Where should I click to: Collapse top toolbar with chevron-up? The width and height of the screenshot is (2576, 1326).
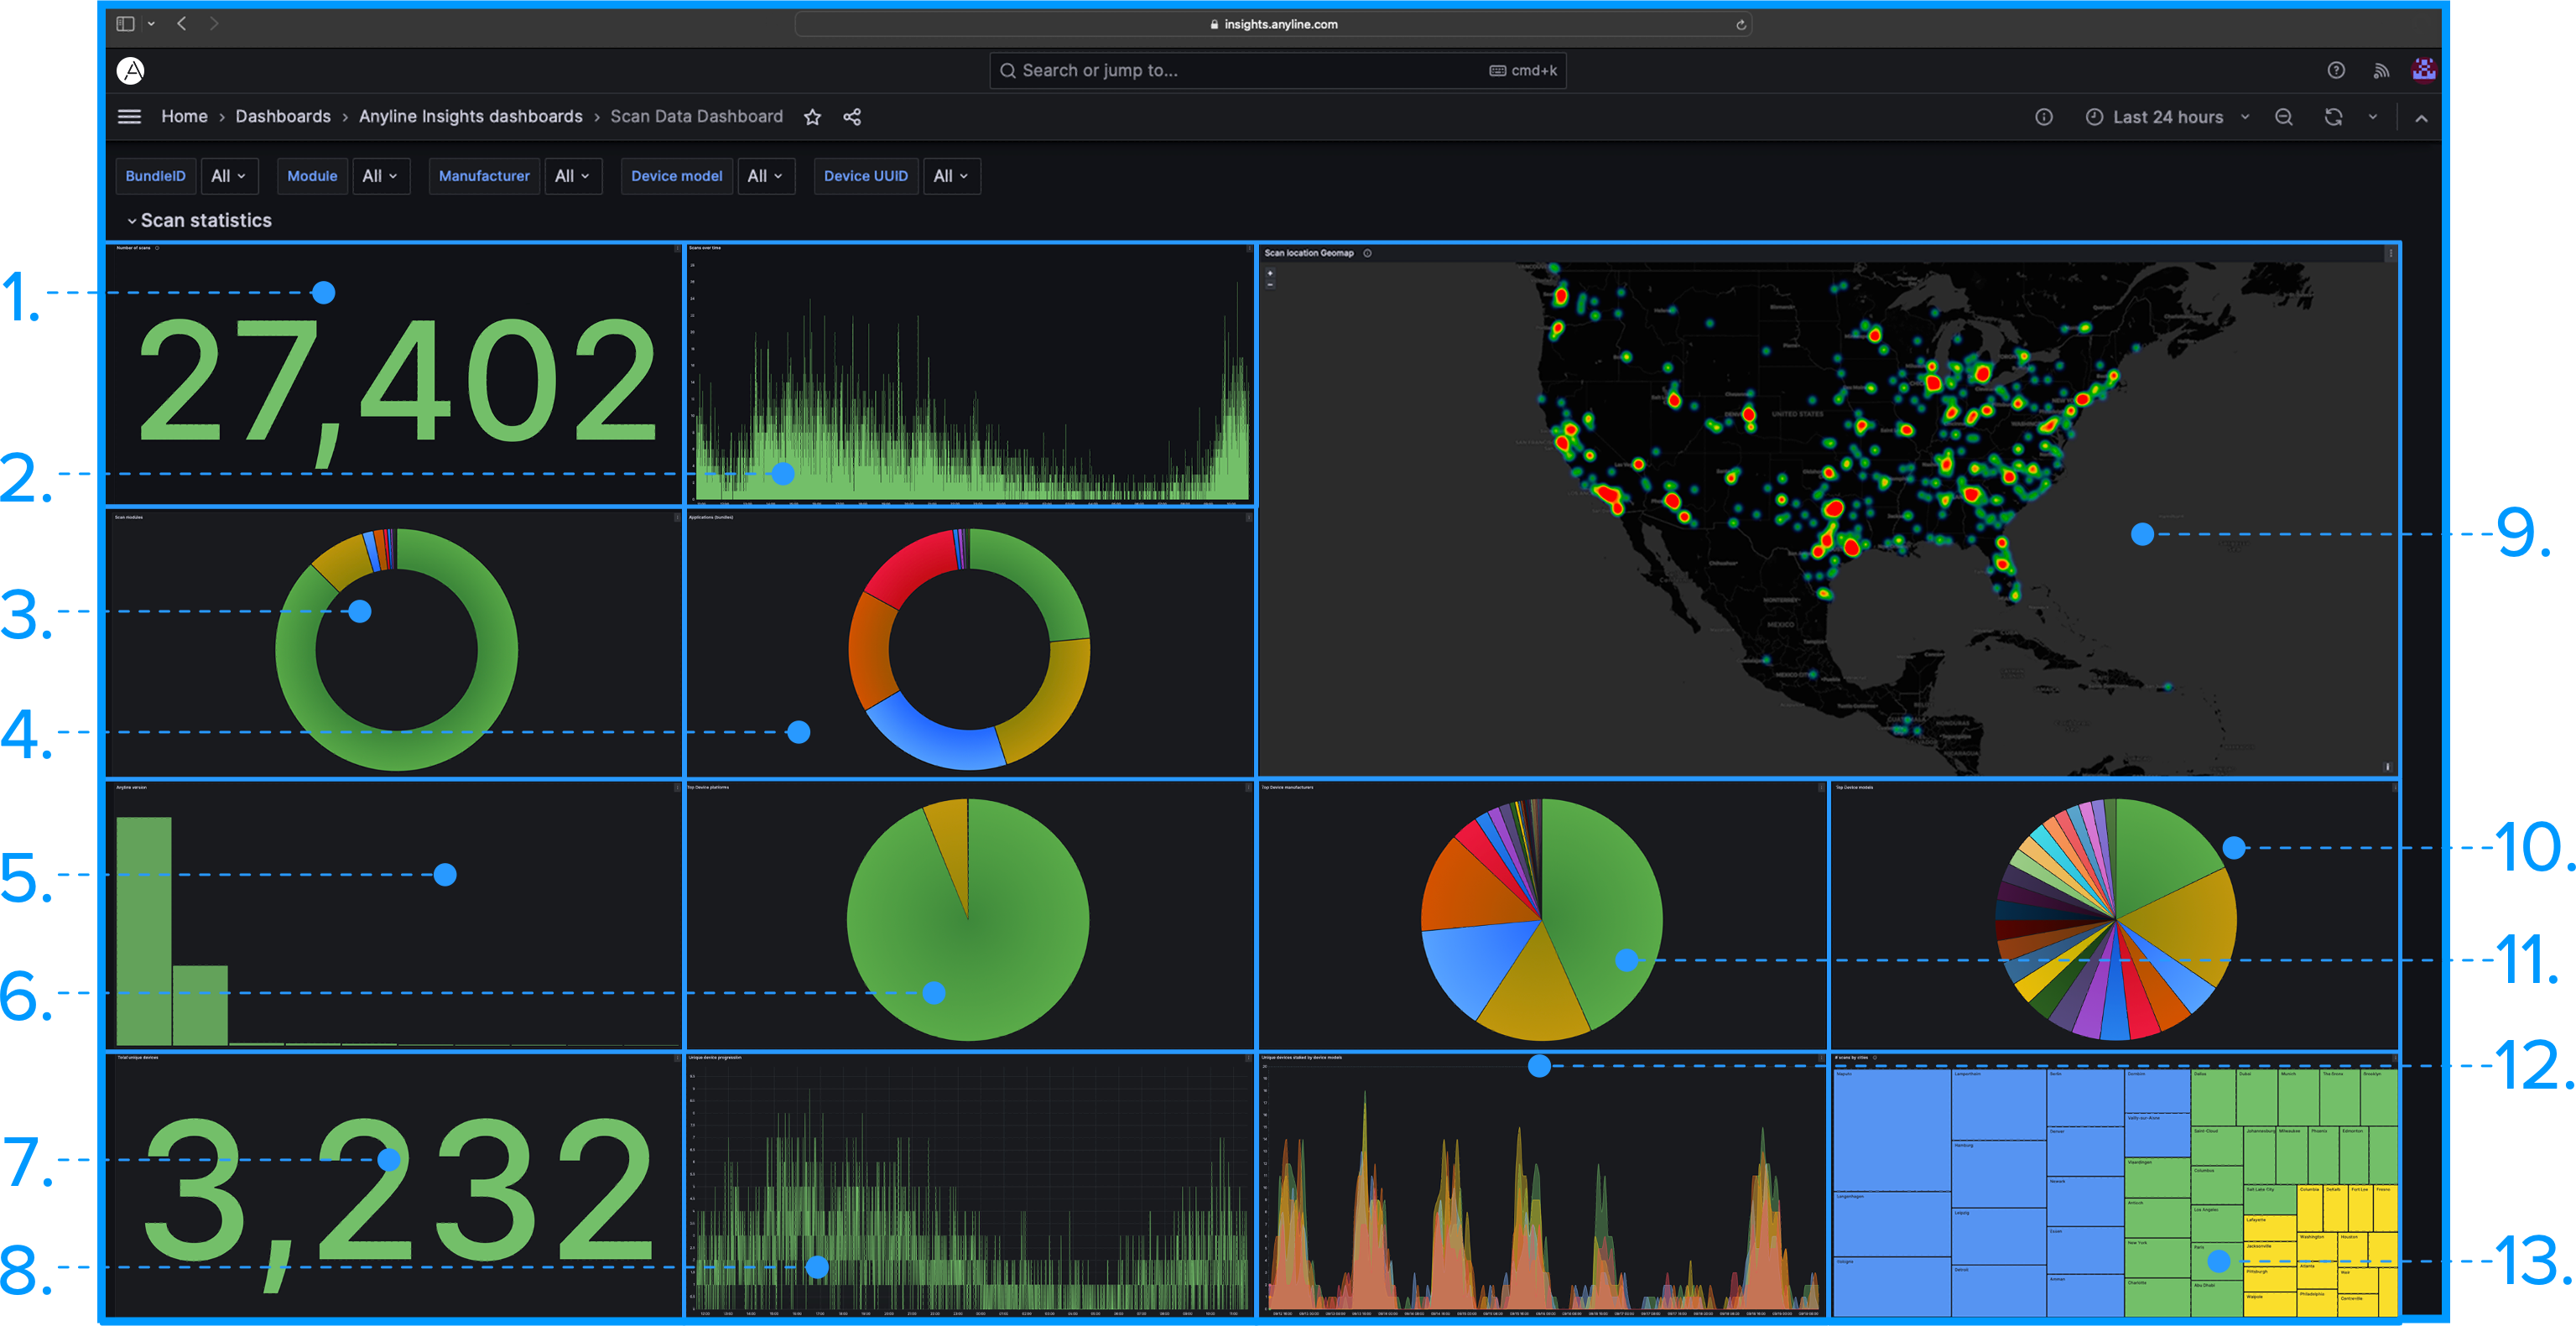coord(2421,118)
